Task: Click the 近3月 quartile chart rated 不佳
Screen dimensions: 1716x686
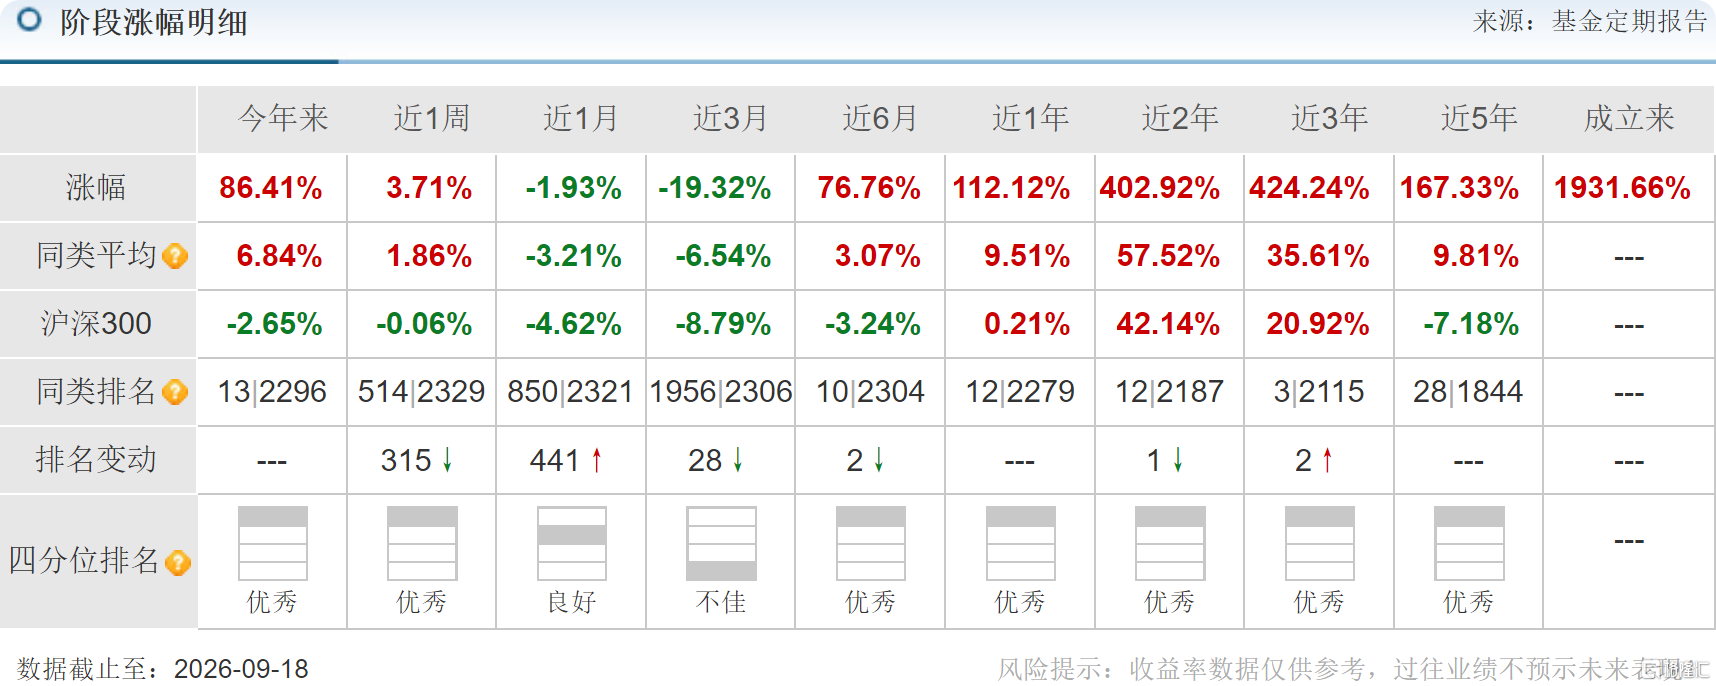Action: click(721, 543)
